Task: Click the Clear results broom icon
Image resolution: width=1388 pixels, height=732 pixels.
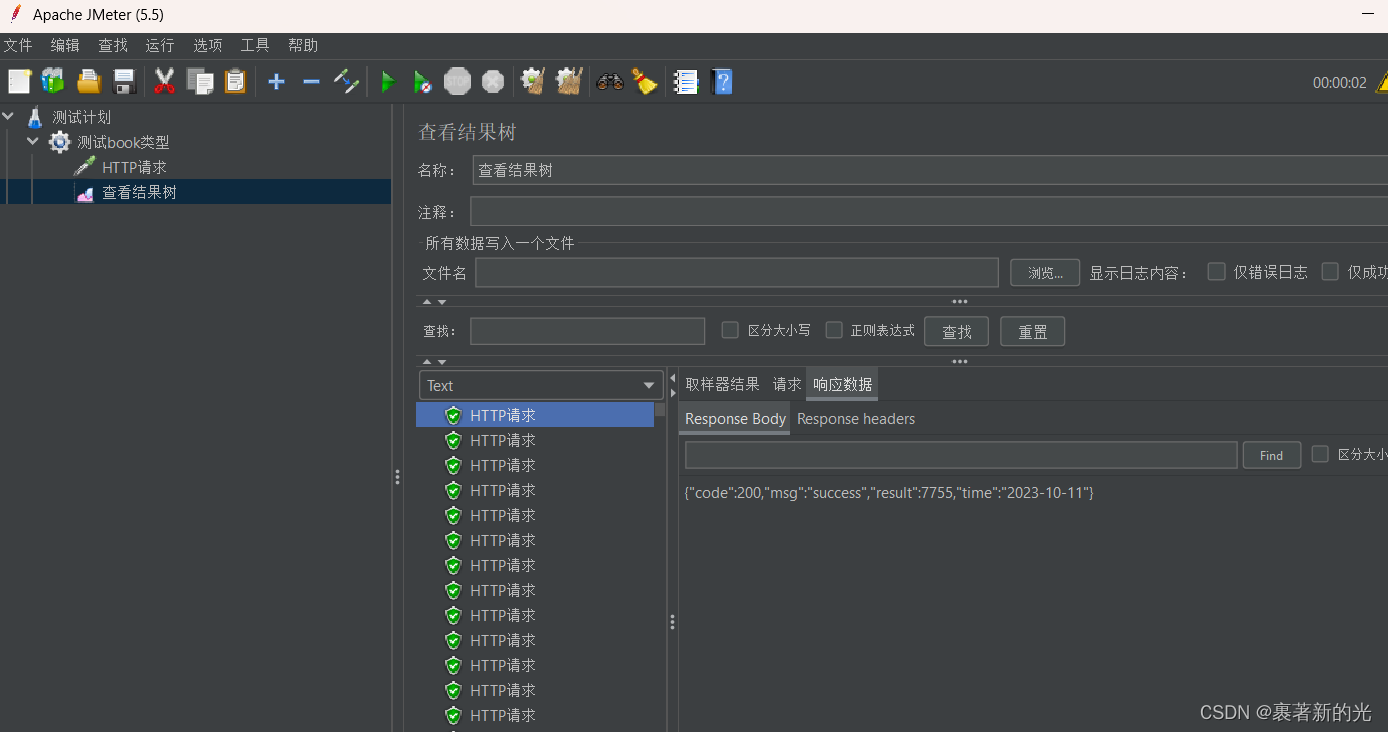Action: point(533,82)
